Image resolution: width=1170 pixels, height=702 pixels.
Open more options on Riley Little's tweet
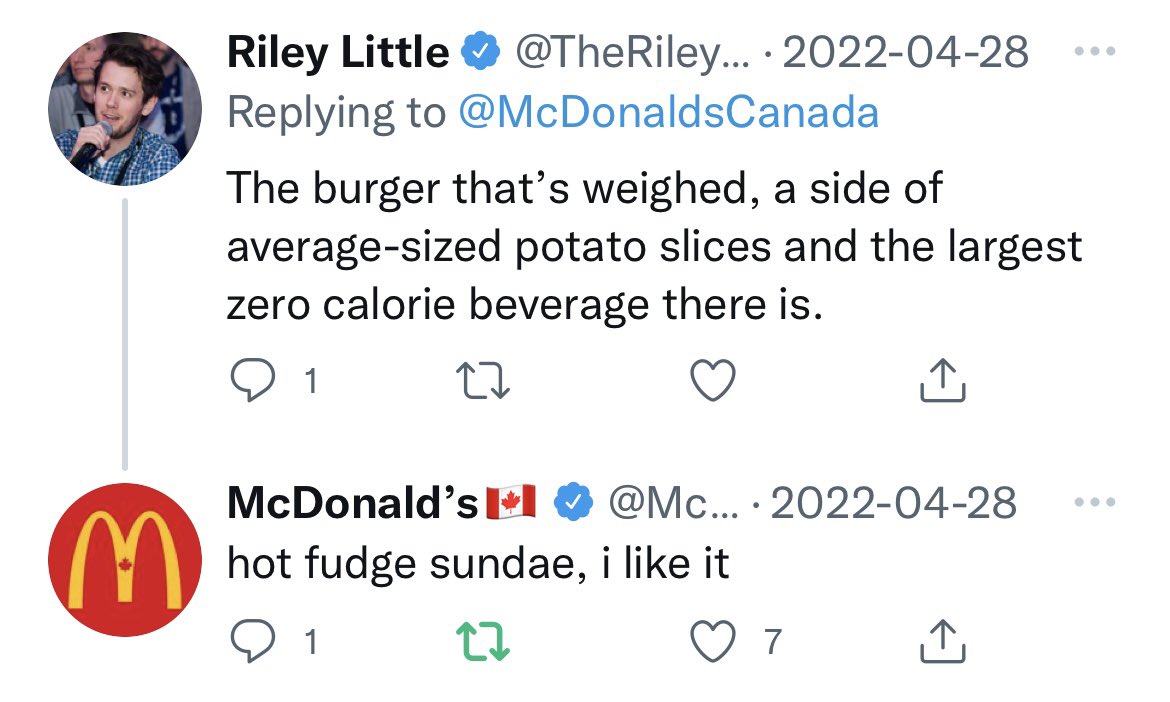pos(1095,51)
